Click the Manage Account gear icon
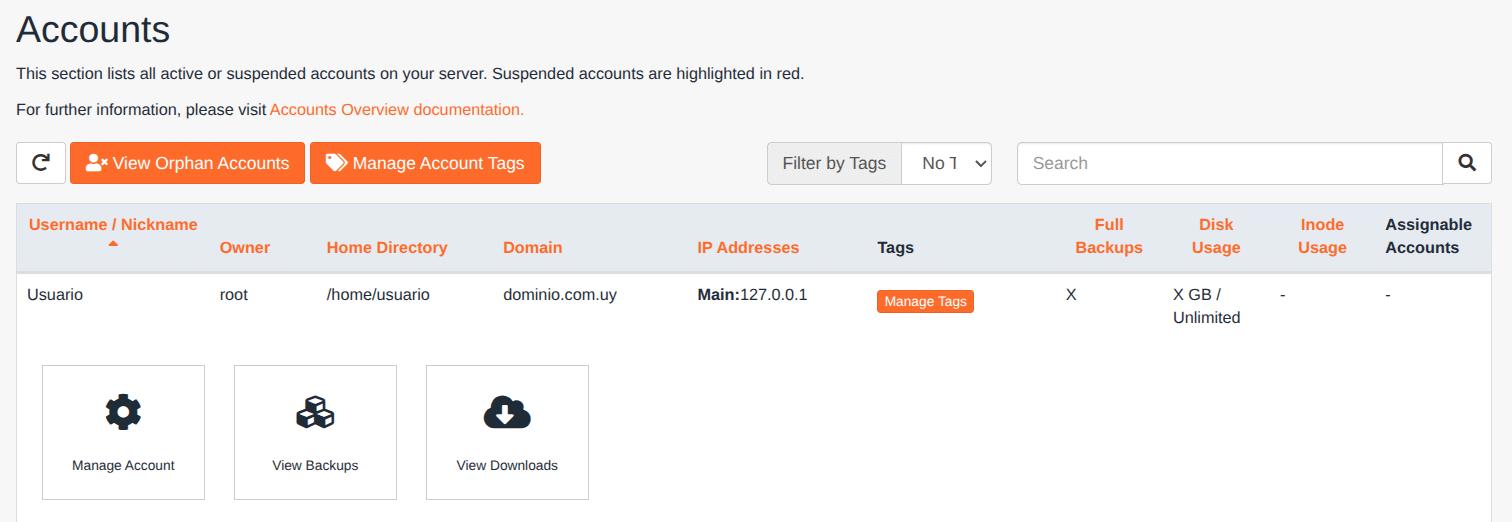Screen dimensions: 1512x522 123,412
